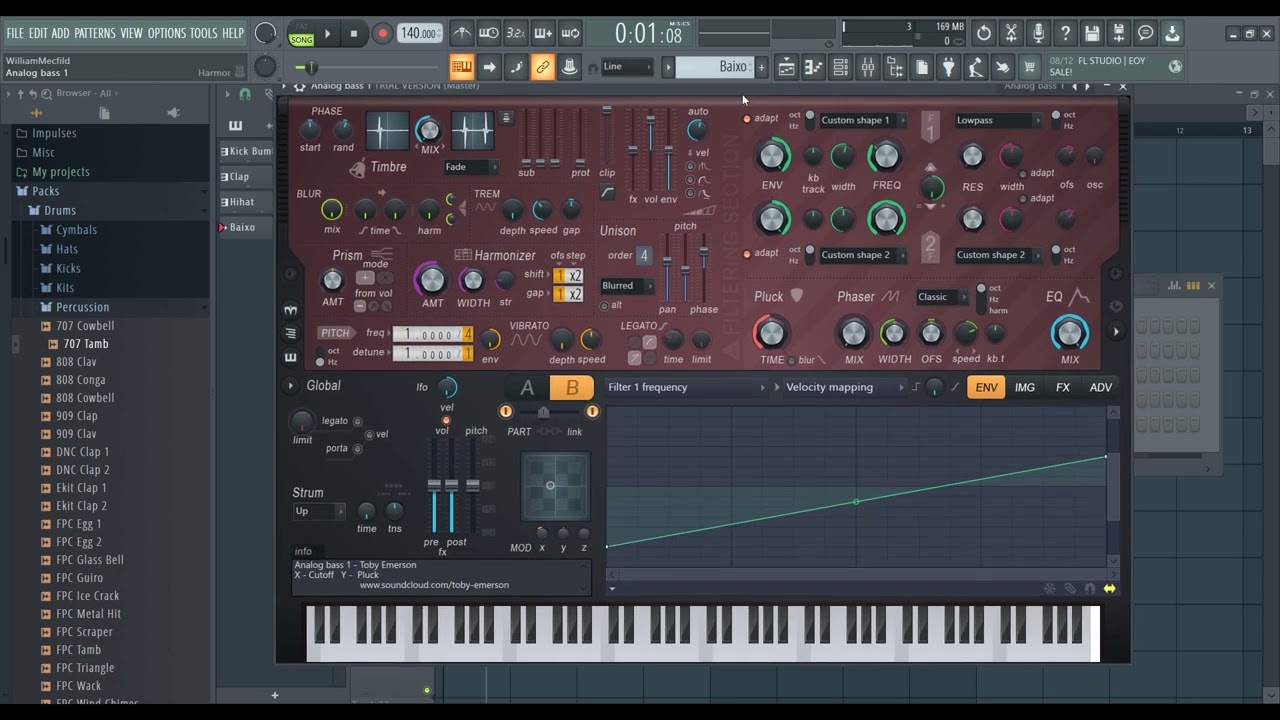
Task: Open the help question mark icon
Action: [x=1065, y=33]
